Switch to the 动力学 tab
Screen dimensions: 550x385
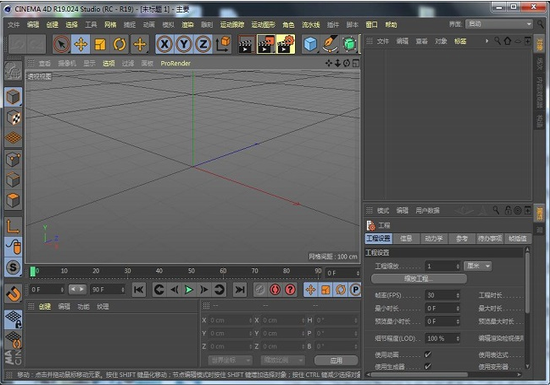coord(434,238)
